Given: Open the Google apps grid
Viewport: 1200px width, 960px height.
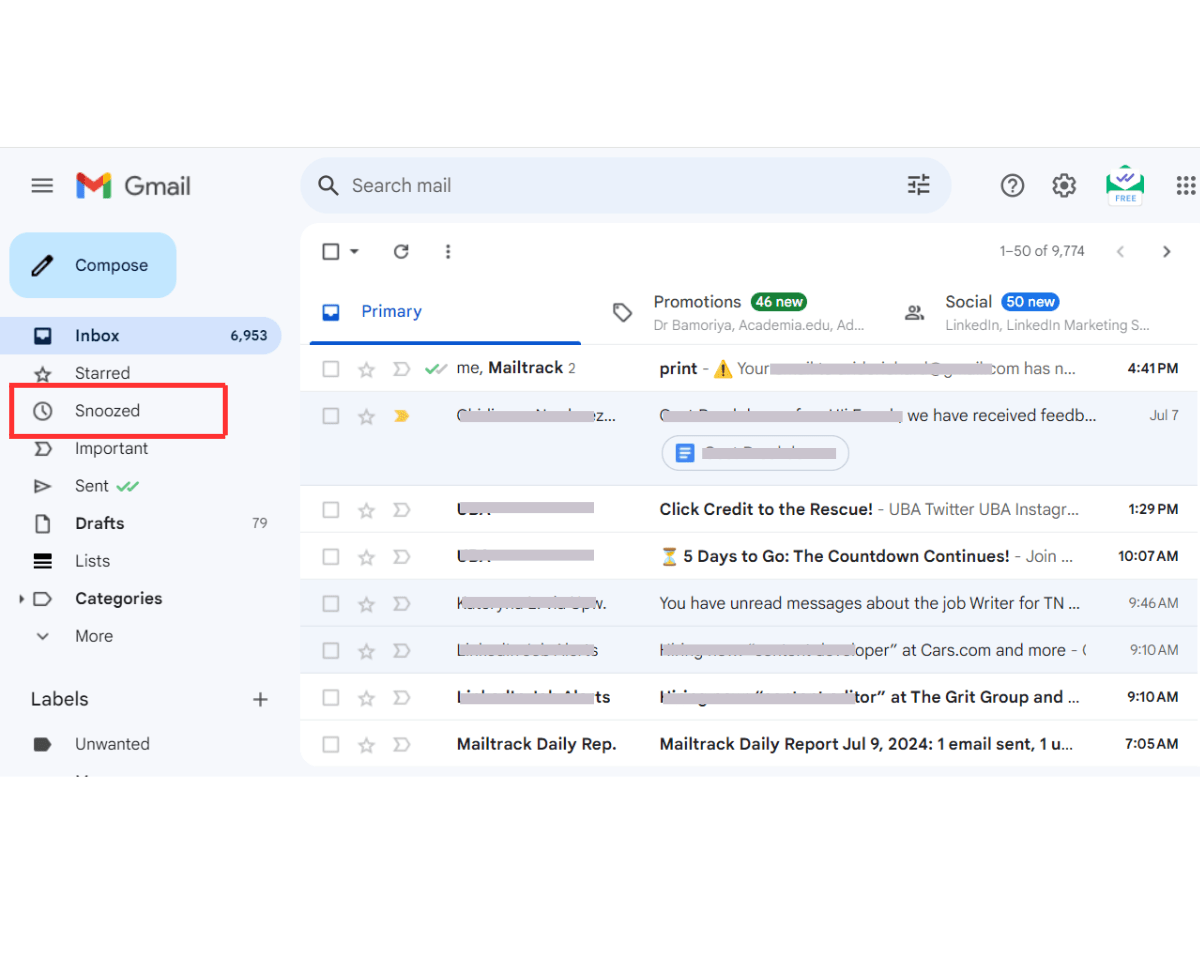Looking at the screenshot, I should click(x=1186, y=185).
